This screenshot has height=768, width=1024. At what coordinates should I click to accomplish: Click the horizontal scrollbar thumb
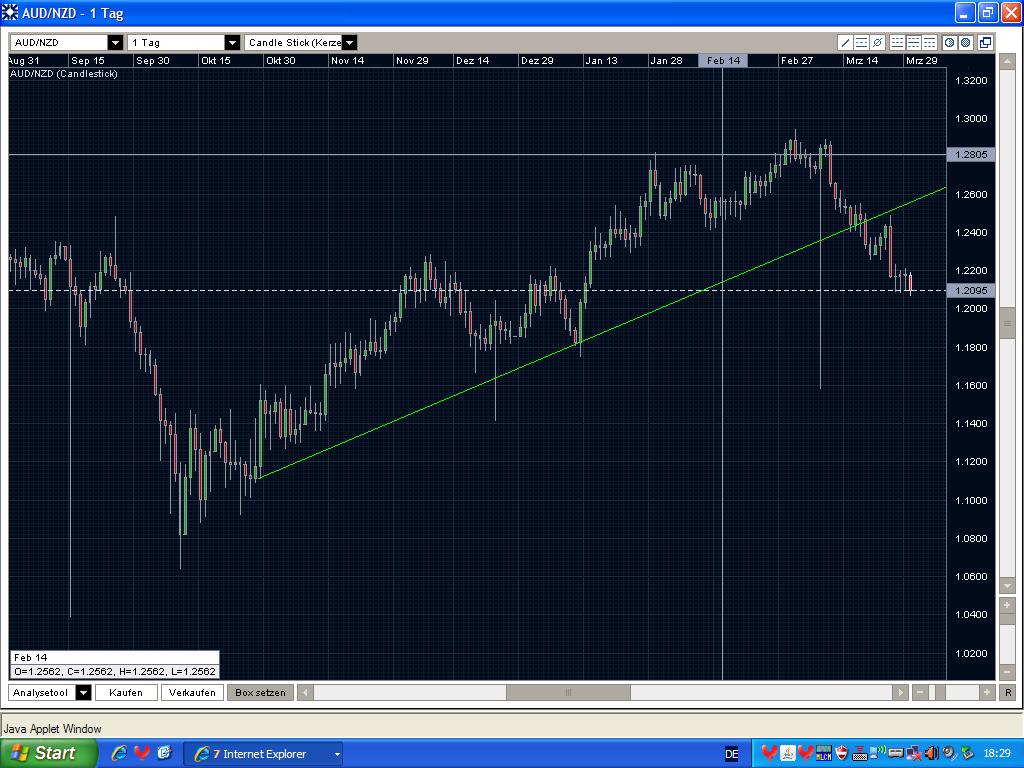(568, 692)
